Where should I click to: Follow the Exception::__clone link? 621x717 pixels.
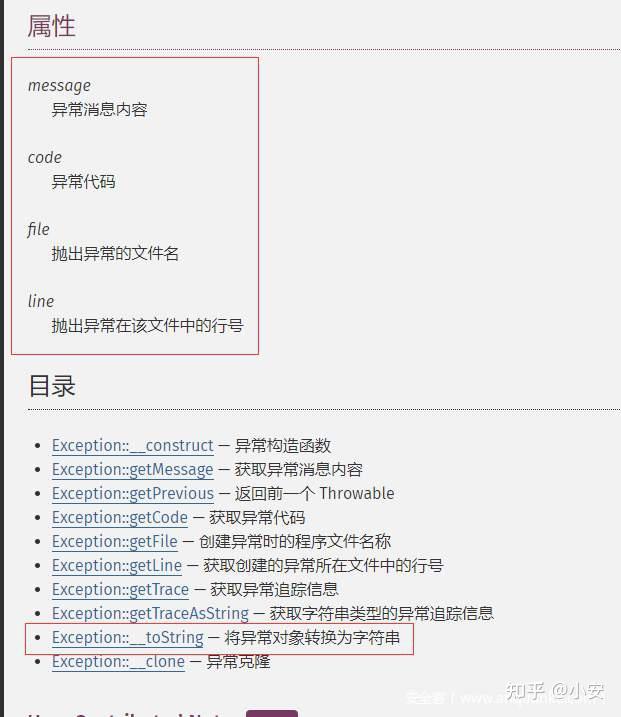(118, 662)
